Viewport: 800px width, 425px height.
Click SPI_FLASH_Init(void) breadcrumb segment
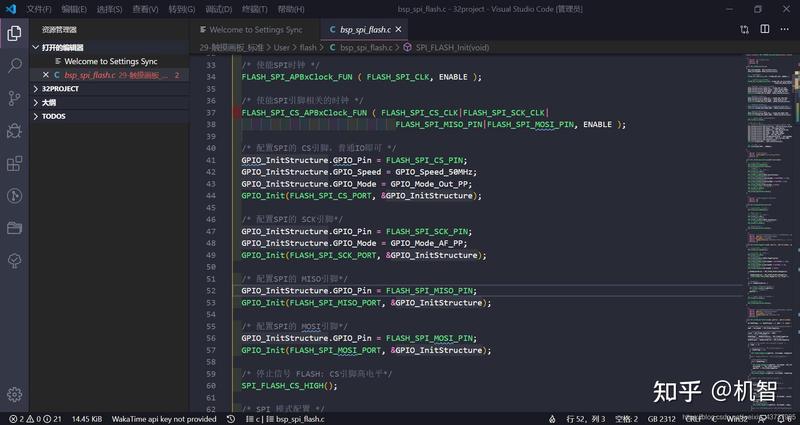[453, 47]
